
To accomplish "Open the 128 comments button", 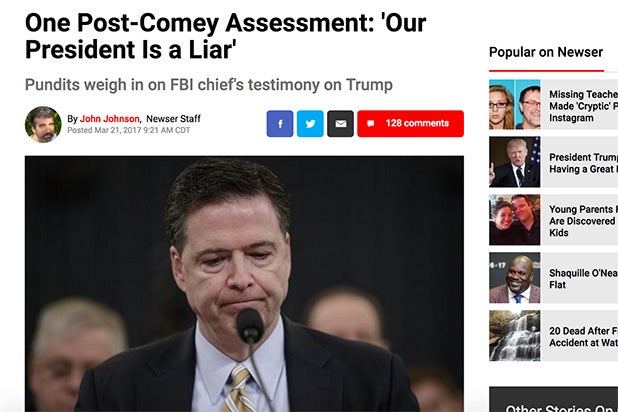I will pyautogui.click(x=411, y=124).
